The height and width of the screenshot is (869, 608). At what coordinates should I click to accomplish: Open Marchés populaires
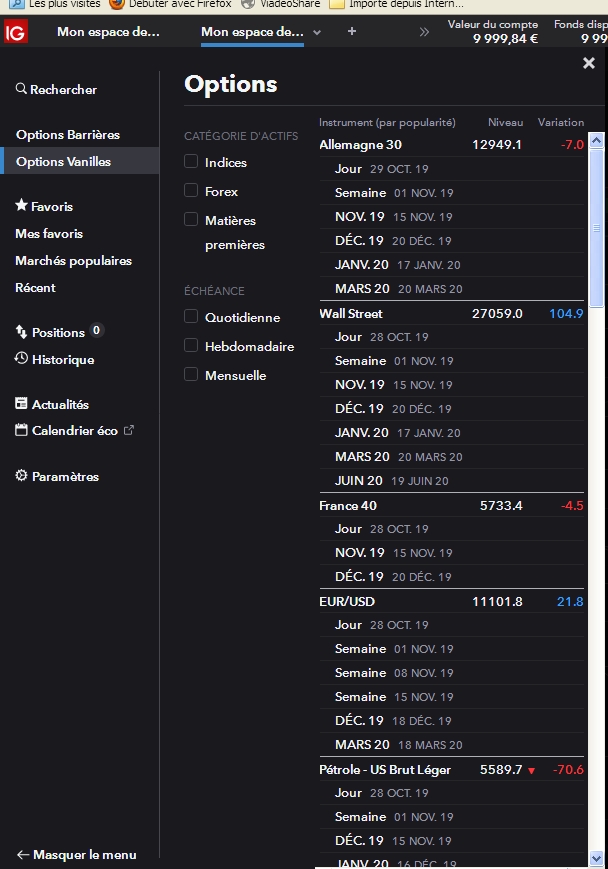click(73, 261)
